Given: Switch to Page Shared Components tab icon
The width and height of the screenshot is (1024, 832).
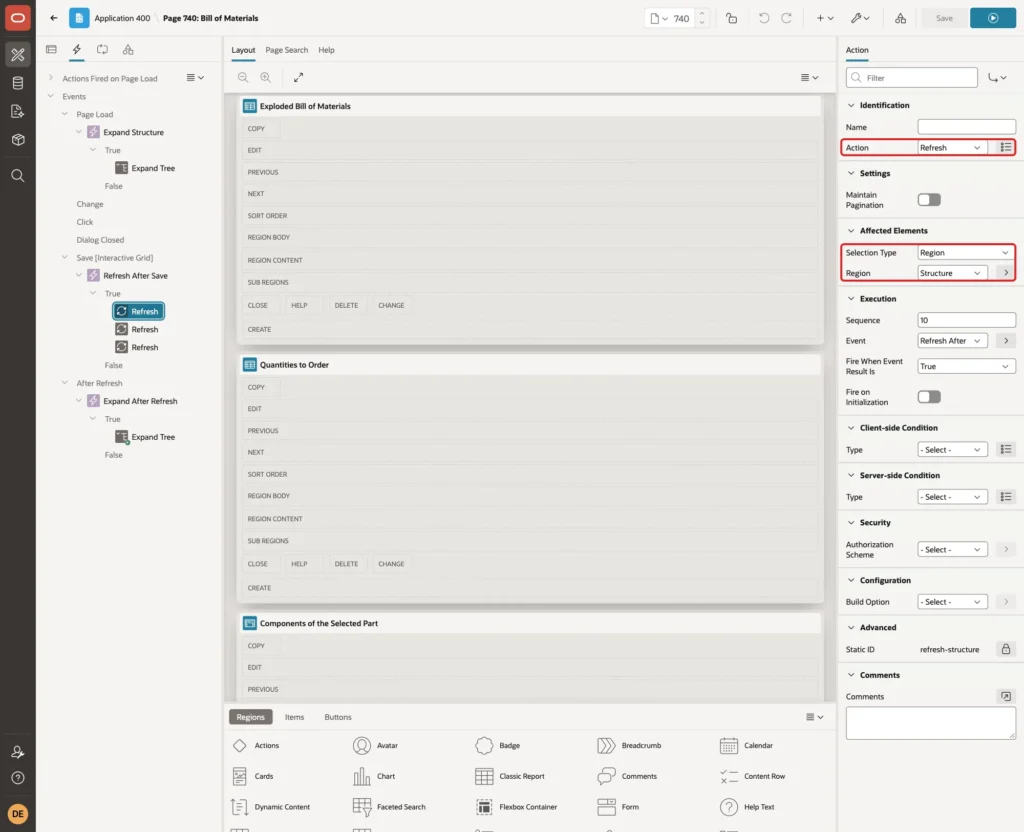Looking at the screenshot, I should [x=128, y=50].
